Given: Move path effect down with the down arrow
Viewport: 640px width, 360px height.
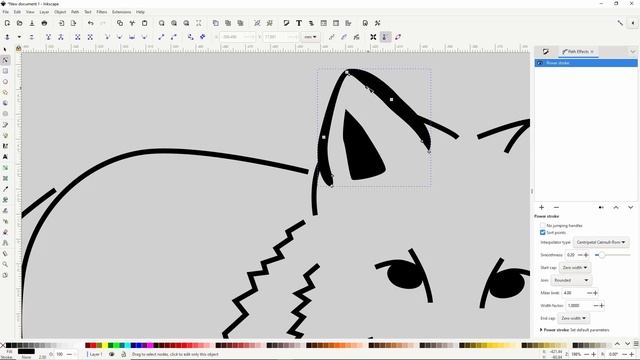Looking at the screenshot, I should [x=631, y=207].
